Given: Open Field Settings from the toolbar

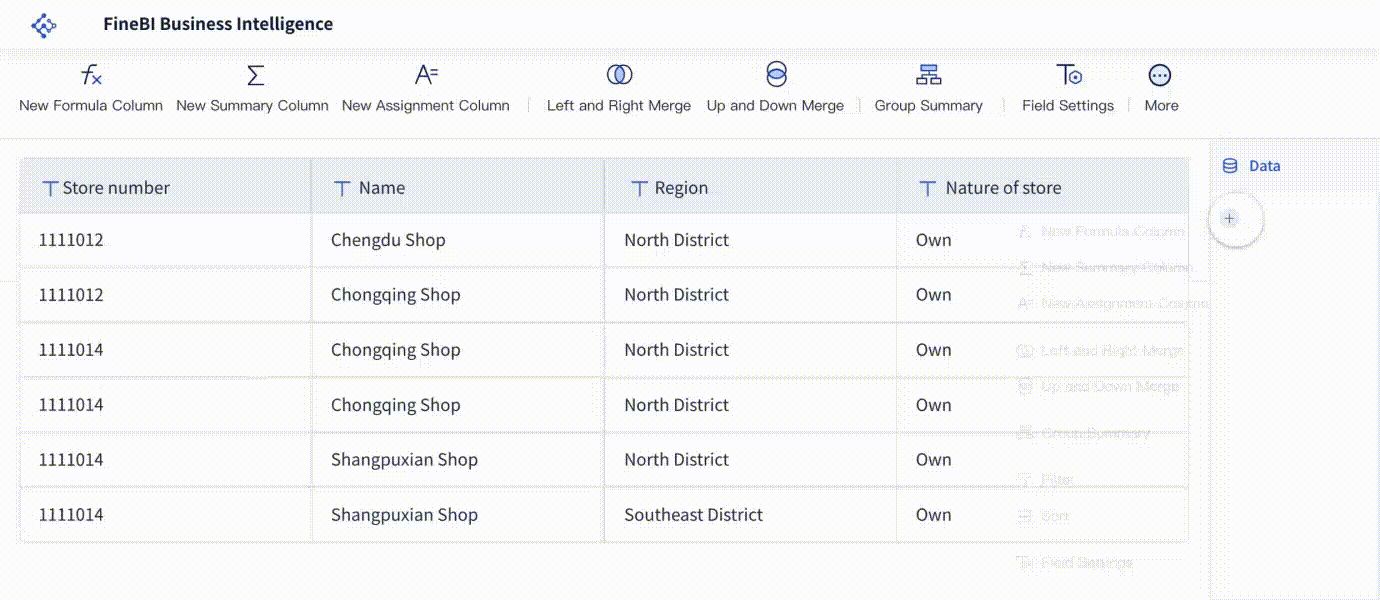Looking at the screenshot, I should (1068, 89).
